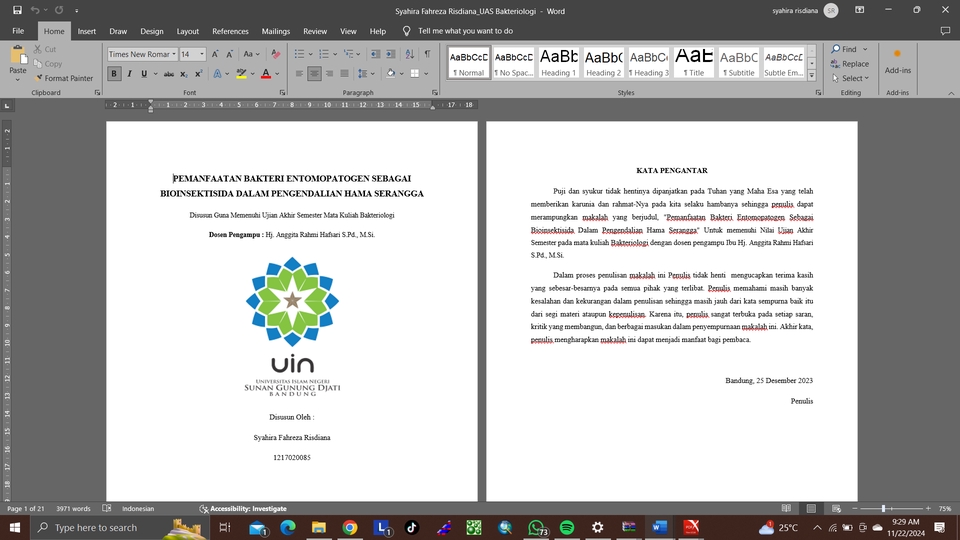Switch to Web Layout view icon

coord(836,508)
